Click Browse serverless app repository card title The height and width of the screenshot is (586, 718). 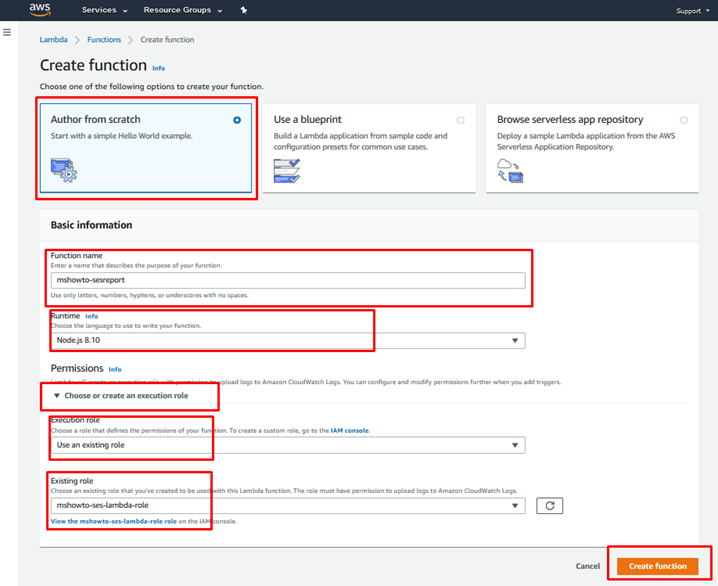[x=570, y=119]
